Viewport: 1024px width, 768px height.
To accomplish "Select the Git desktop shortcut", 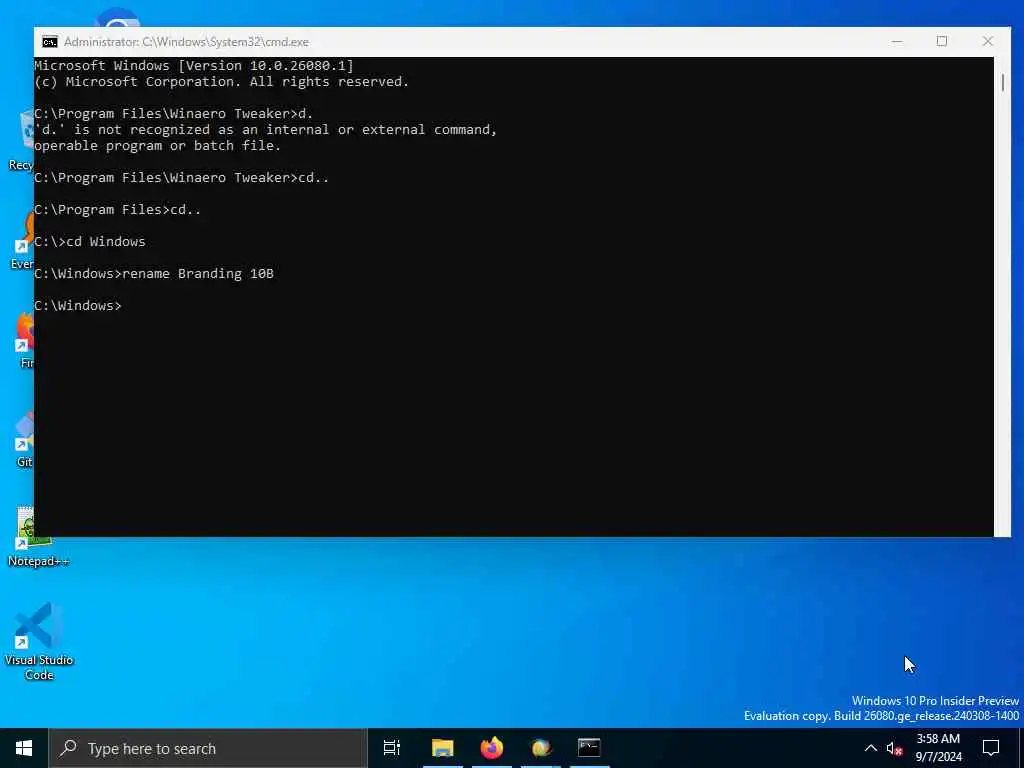I will 23,440.
